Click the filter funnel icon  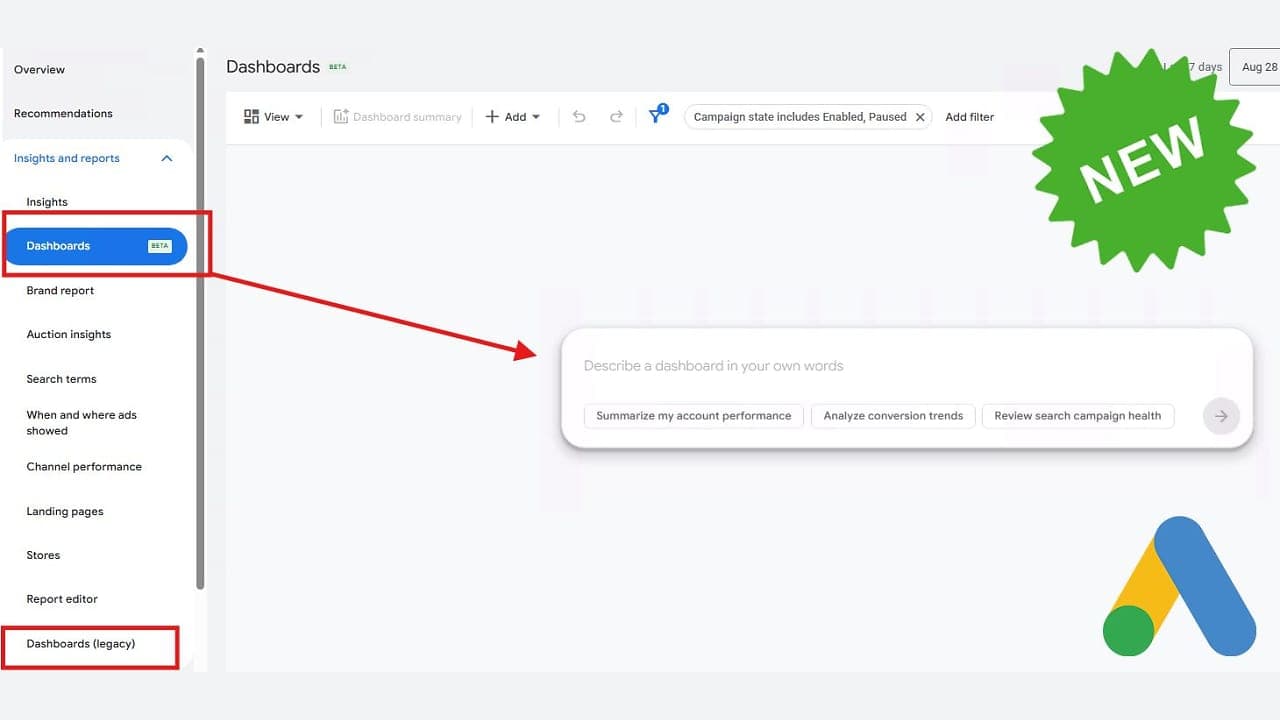coord(657,116)
